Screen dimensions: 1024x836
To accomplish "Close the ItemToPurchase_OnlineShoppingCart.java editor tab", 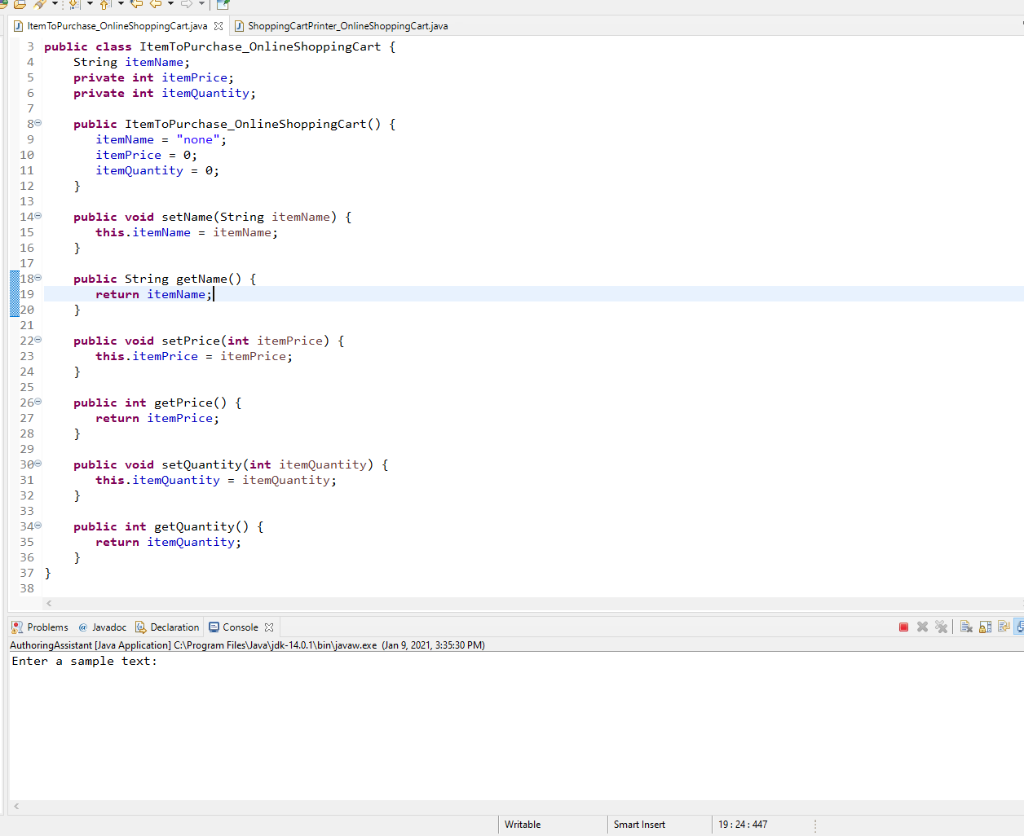I will pos(218,26).
